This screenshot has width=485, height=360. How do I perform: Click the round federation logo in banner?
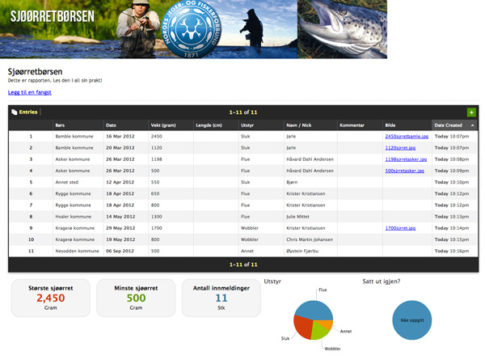(x=191, y=29)
